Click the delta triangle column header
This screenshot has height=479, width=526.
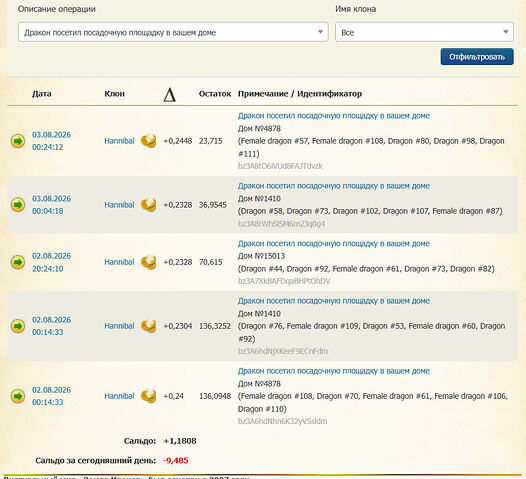169,95
